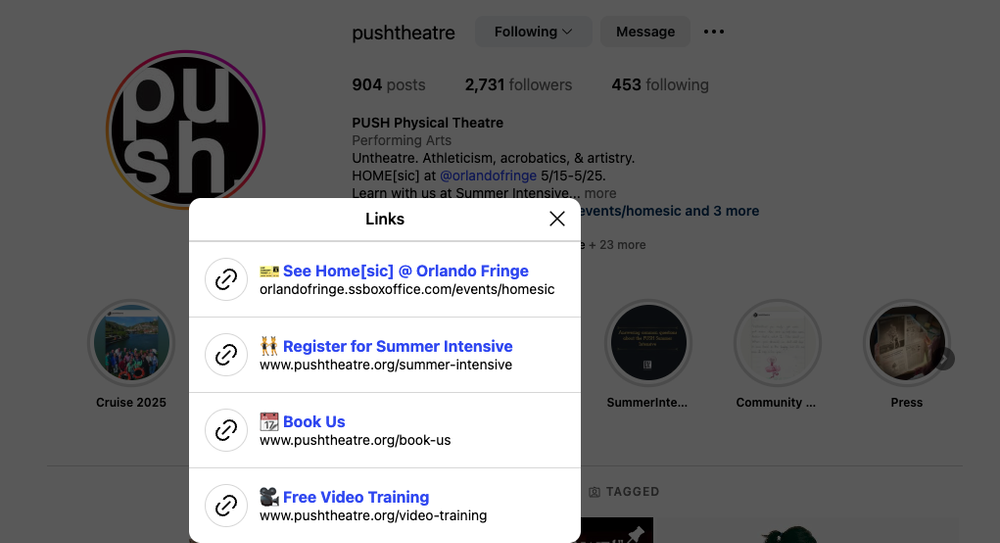
Task: View the 2,731 followers list
Action: pos(518,85)
